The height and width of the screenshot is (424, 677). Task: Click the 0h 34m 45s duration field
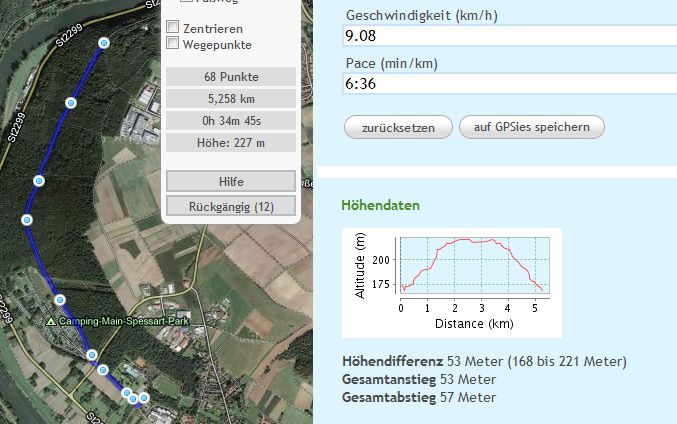(x=230, y=120)
